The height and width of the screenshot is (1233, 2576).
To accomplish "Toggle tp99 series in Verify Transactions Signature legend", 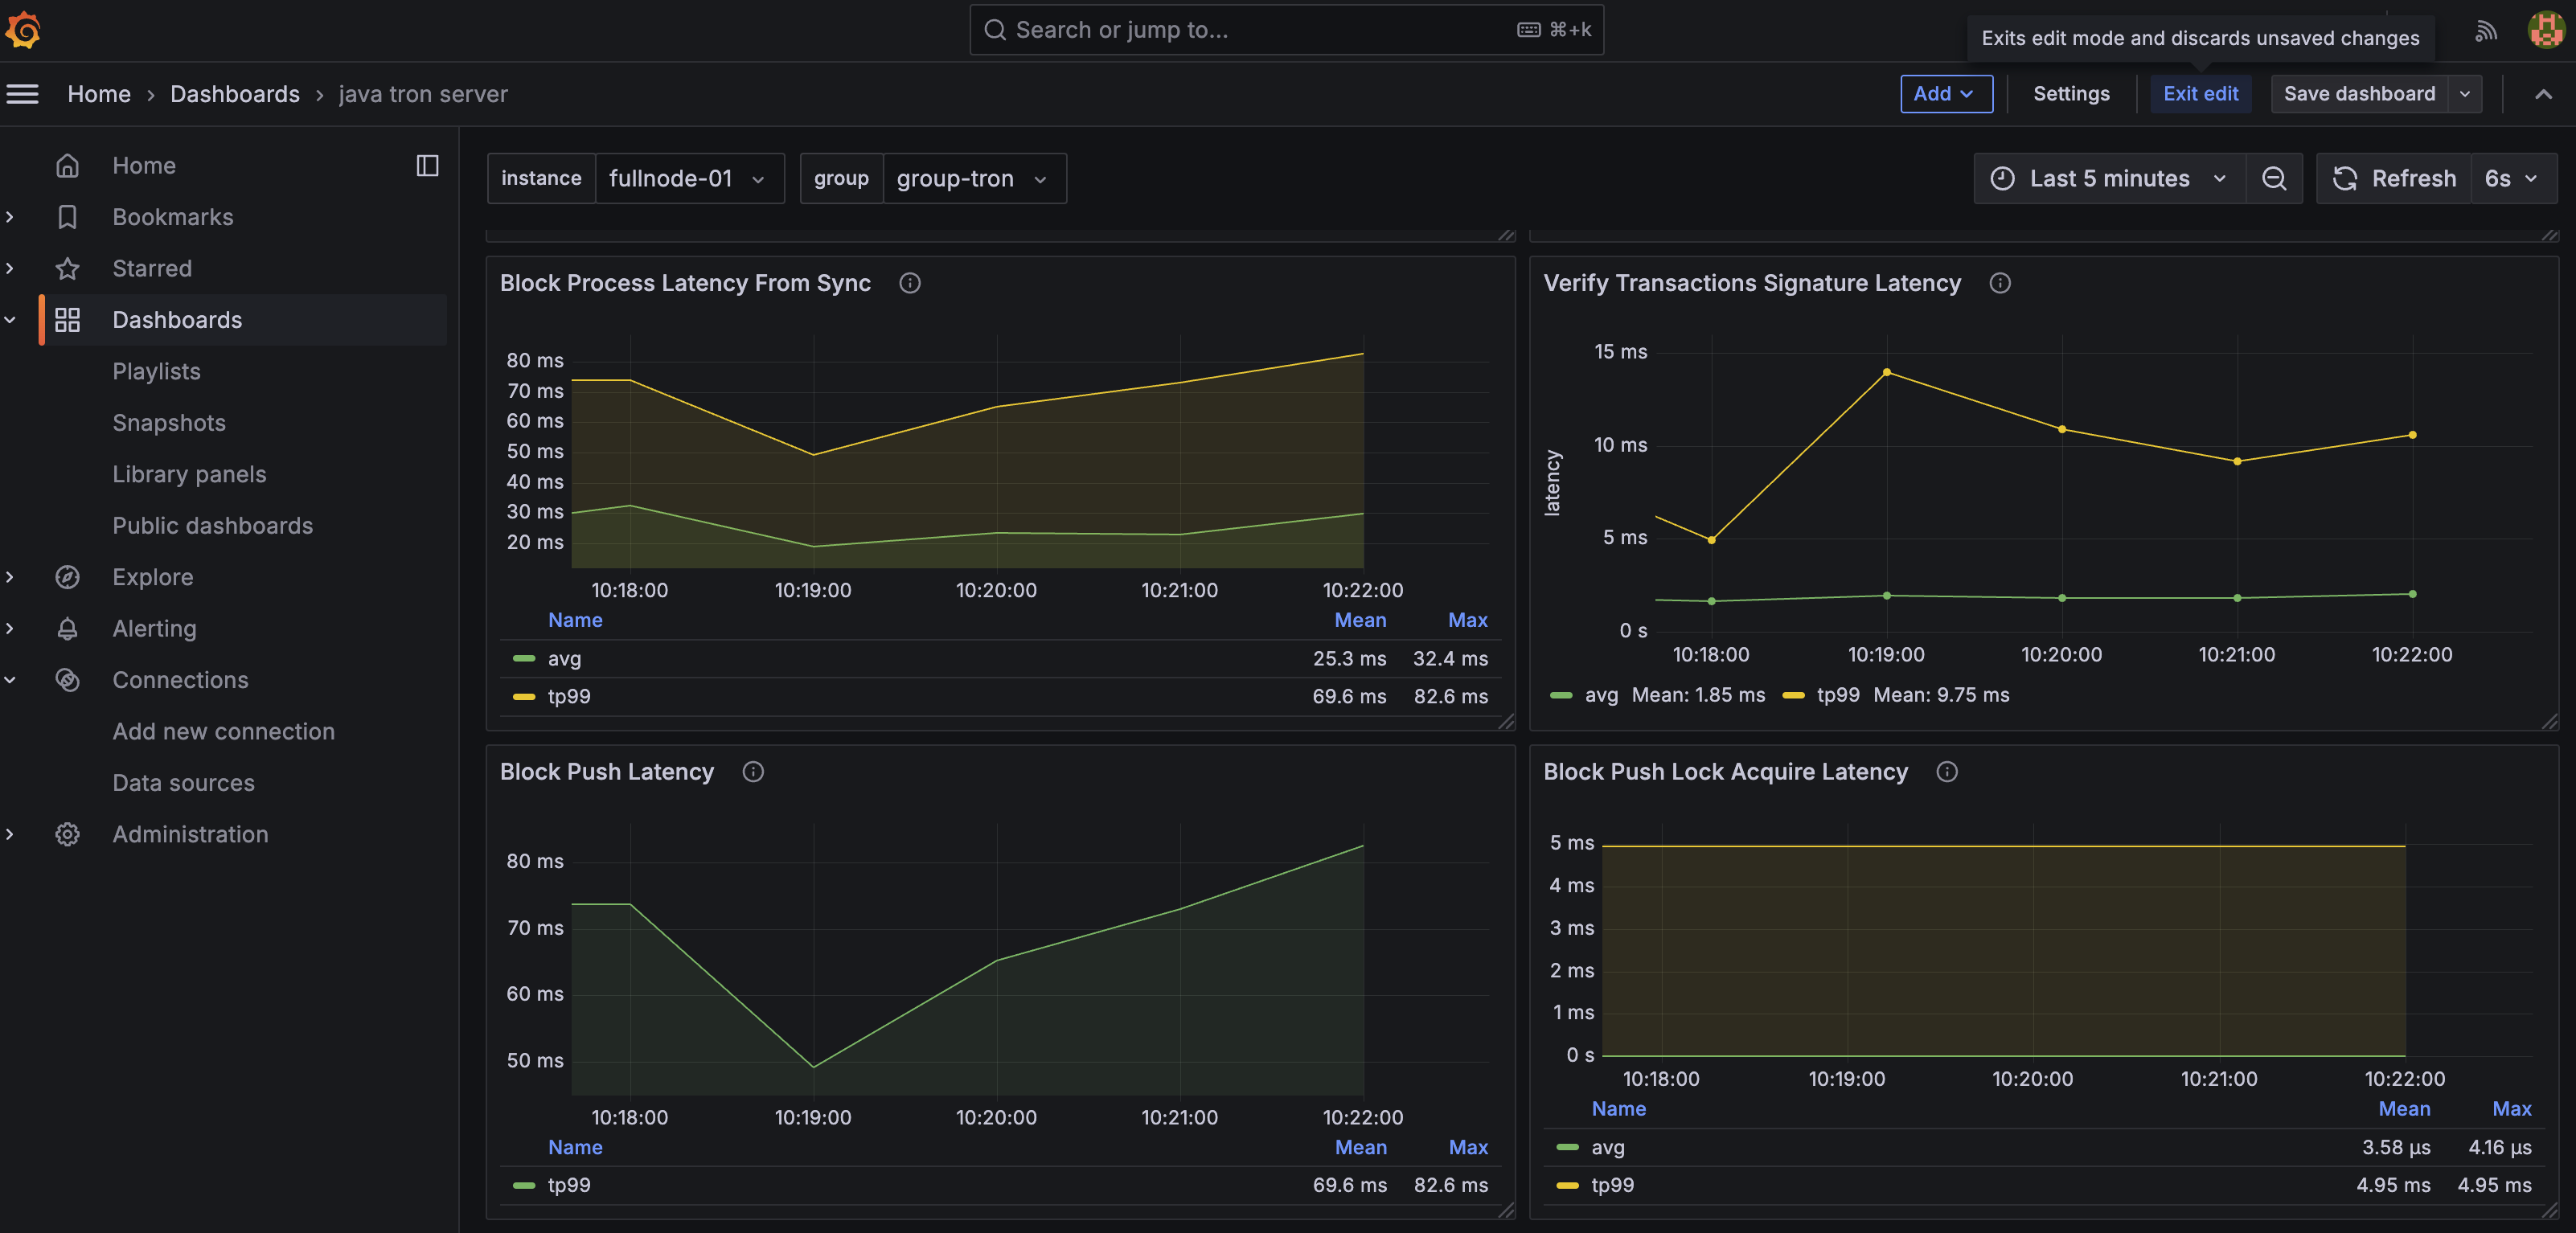I will (x=1838, y=695).
